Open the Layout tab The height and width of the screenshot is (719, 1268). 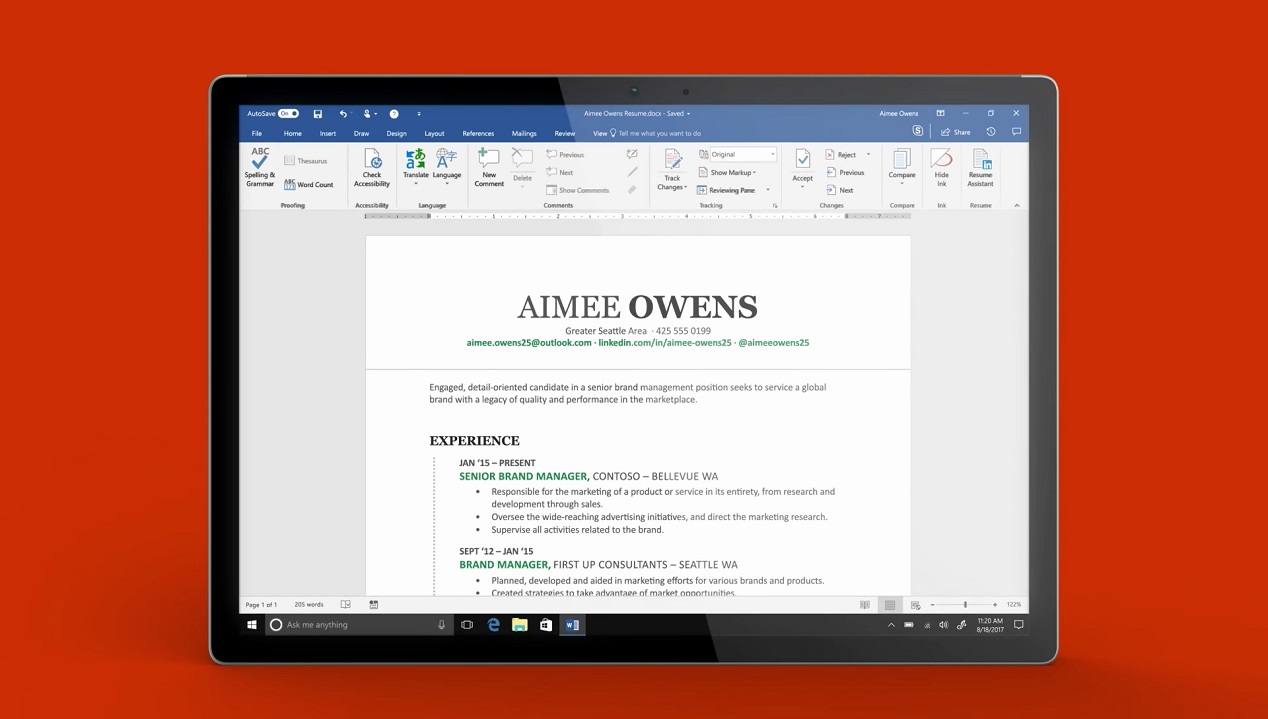pos(434,133)
